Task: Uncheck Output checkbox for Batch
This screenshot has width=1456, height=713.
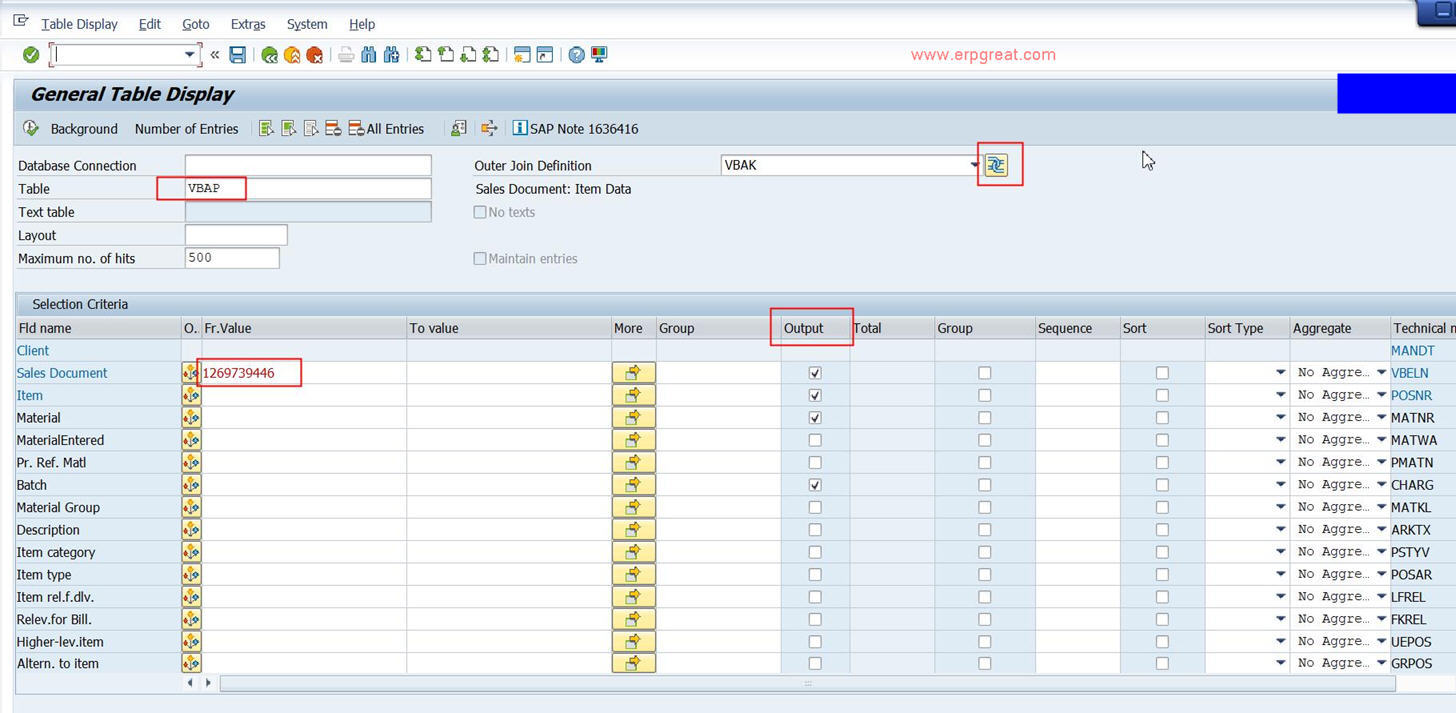Action: point(815,485)
